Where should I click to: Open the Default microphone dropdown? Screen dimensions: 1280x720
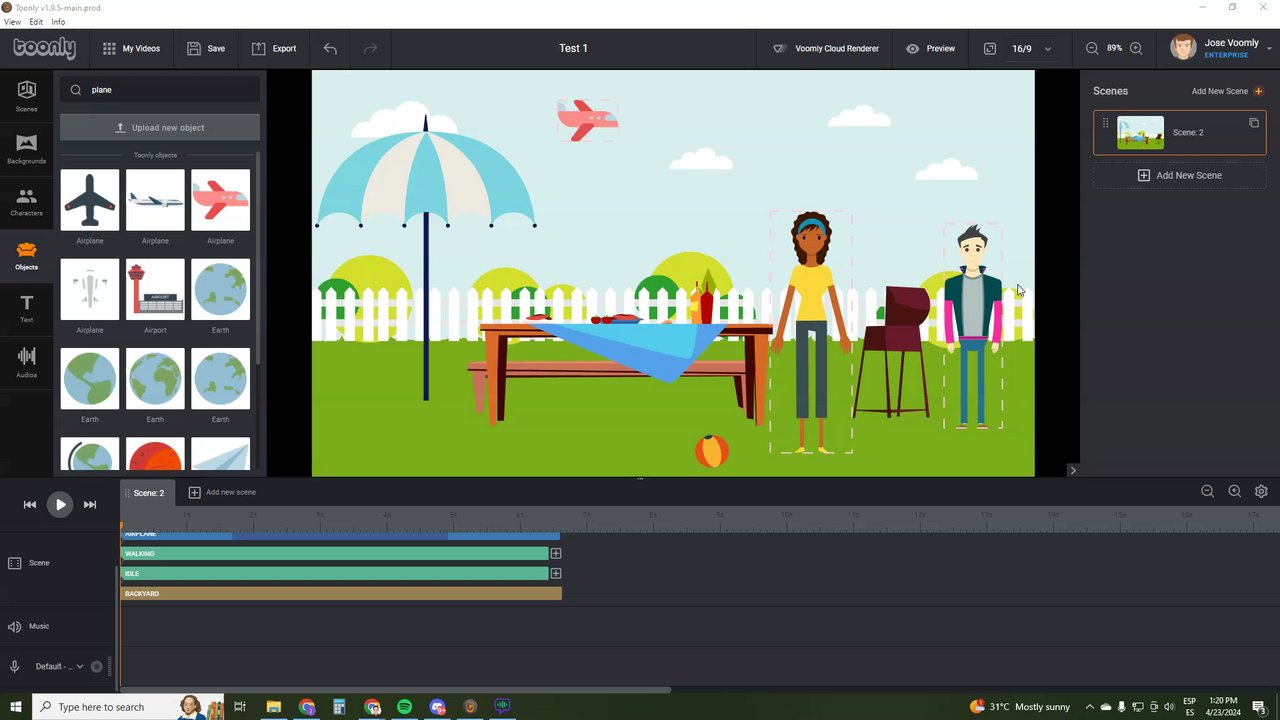click(x=60, y=667)
